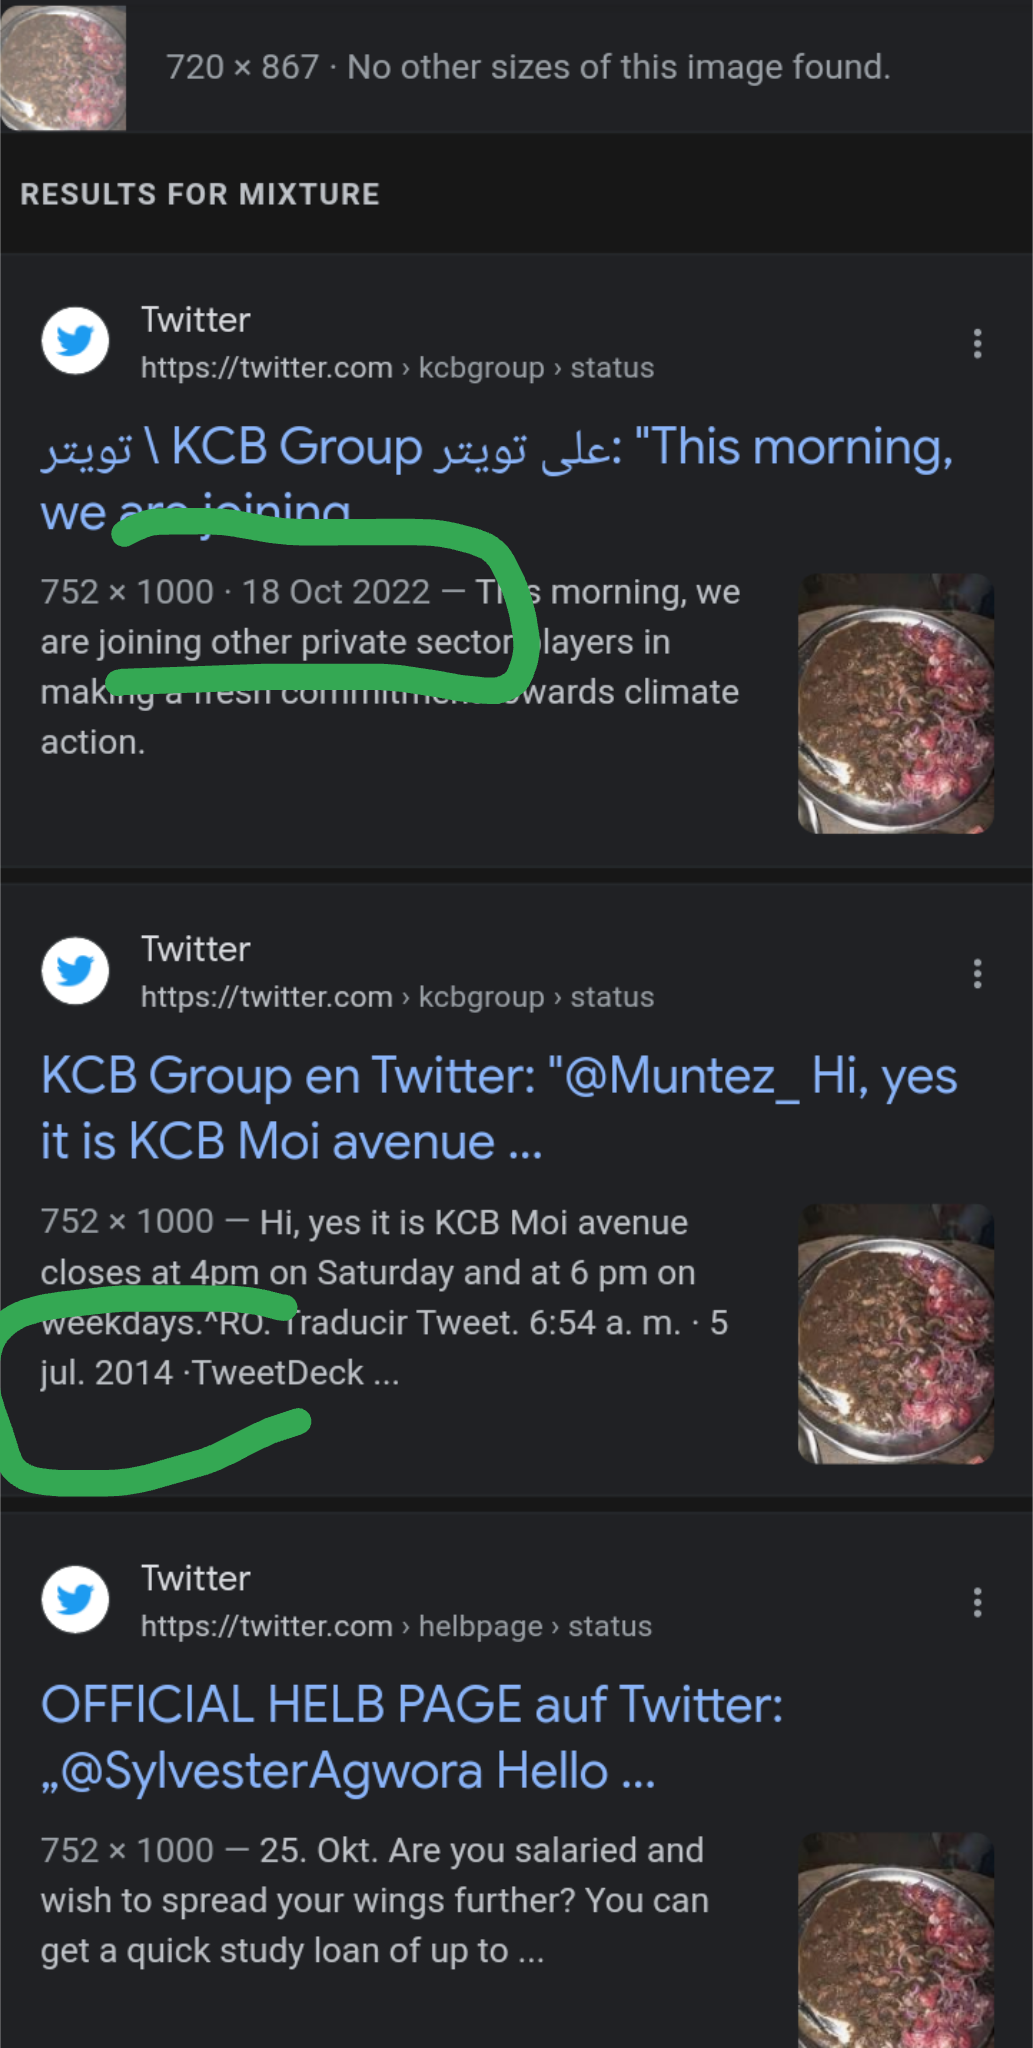The image size is (1033, 2048).
Task: Tap food thumbnail in KCB Moi avenue result
Action: coord(895,1333)
